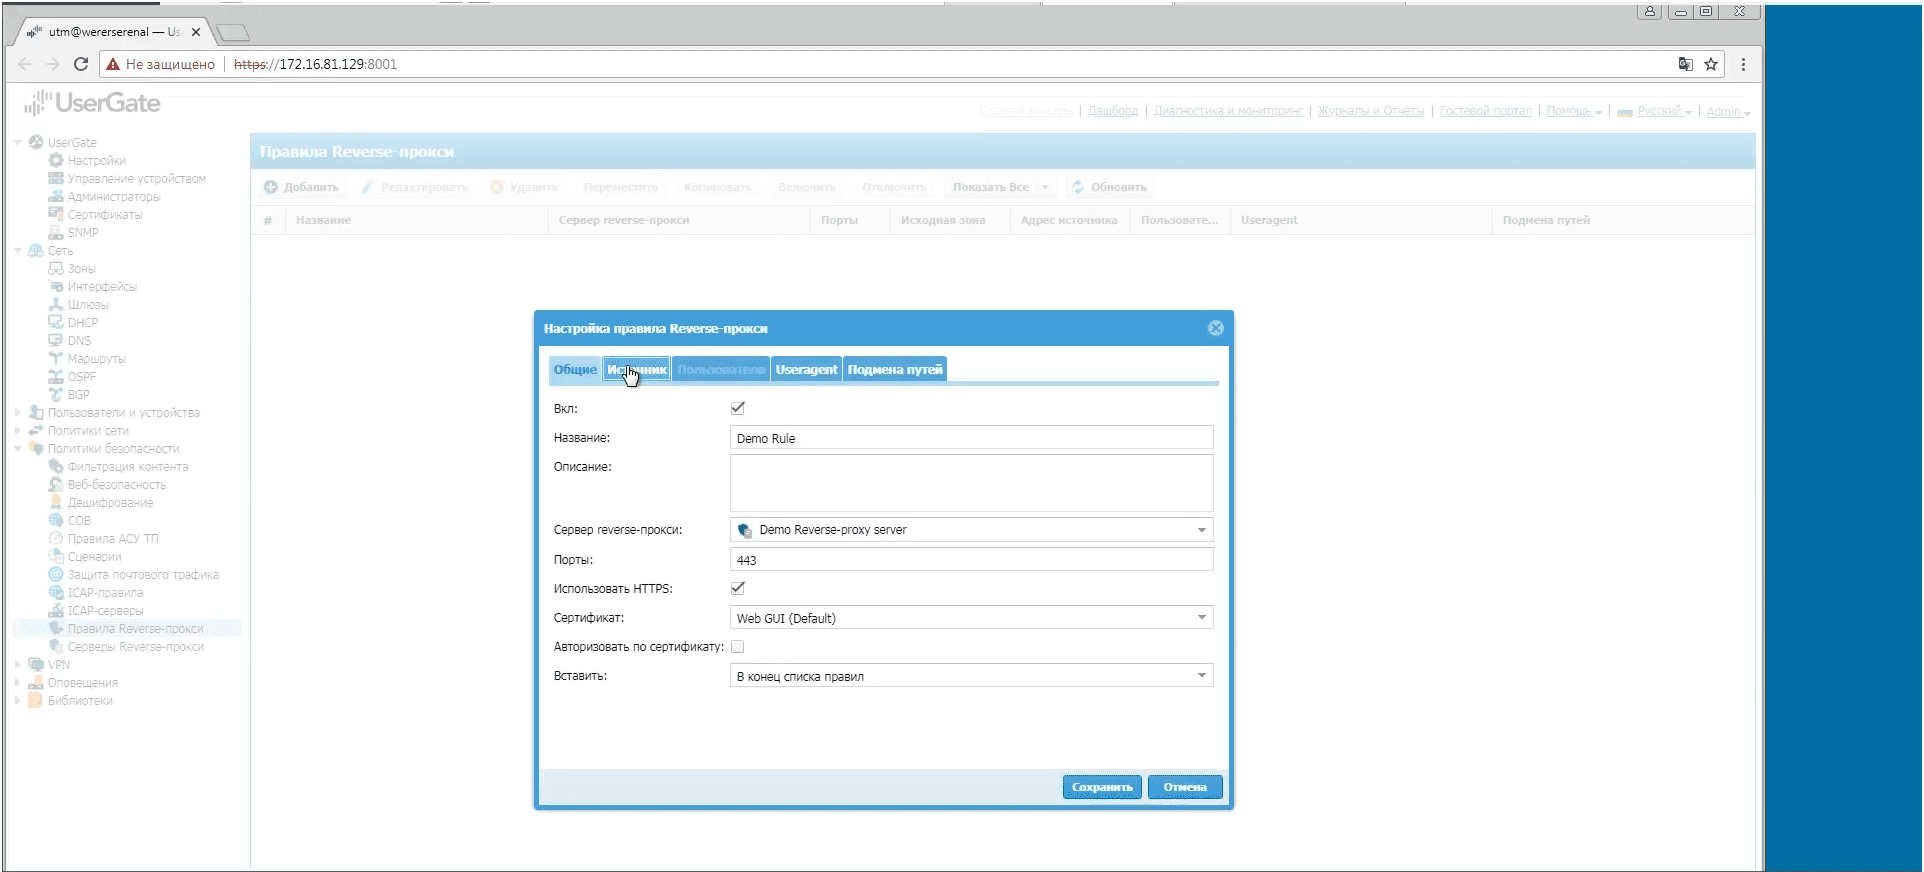Open the Сервер reverse-прокси dropdown
Image resolution: width=1924 pixels, height=872 pixels.
point(1202,530)
